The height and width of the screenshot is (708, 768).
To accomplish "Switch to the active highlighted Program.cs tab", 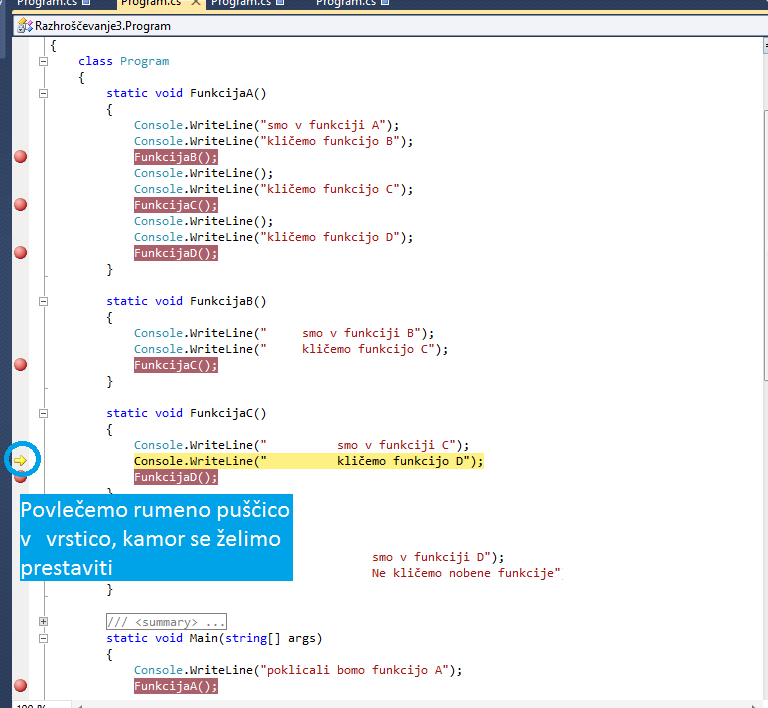I will tap(150, 4).
